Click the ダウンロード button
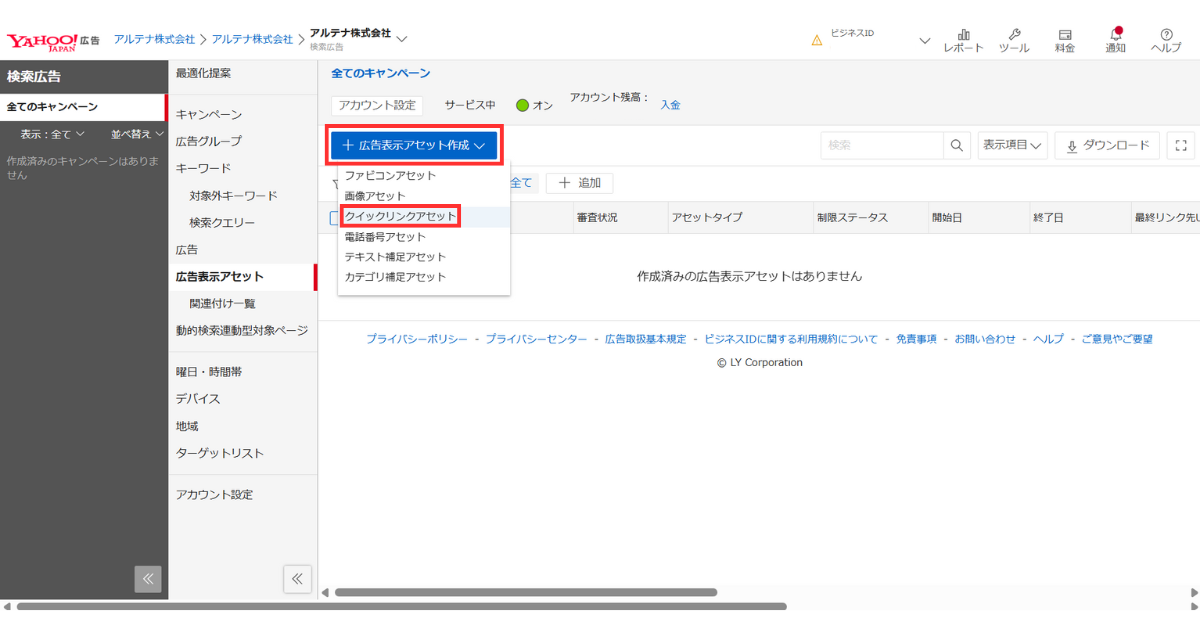Image resolution: width=1200 pixels, height=630 pixels. 1107,145
